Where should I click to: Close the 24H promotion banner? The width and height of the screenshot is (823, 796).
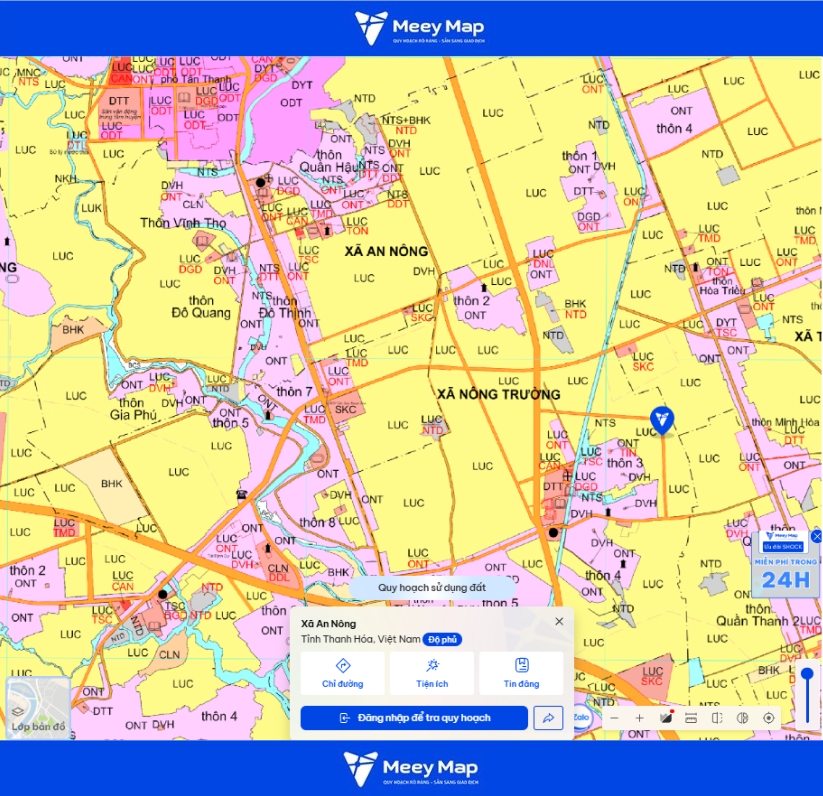coord(816,536)
